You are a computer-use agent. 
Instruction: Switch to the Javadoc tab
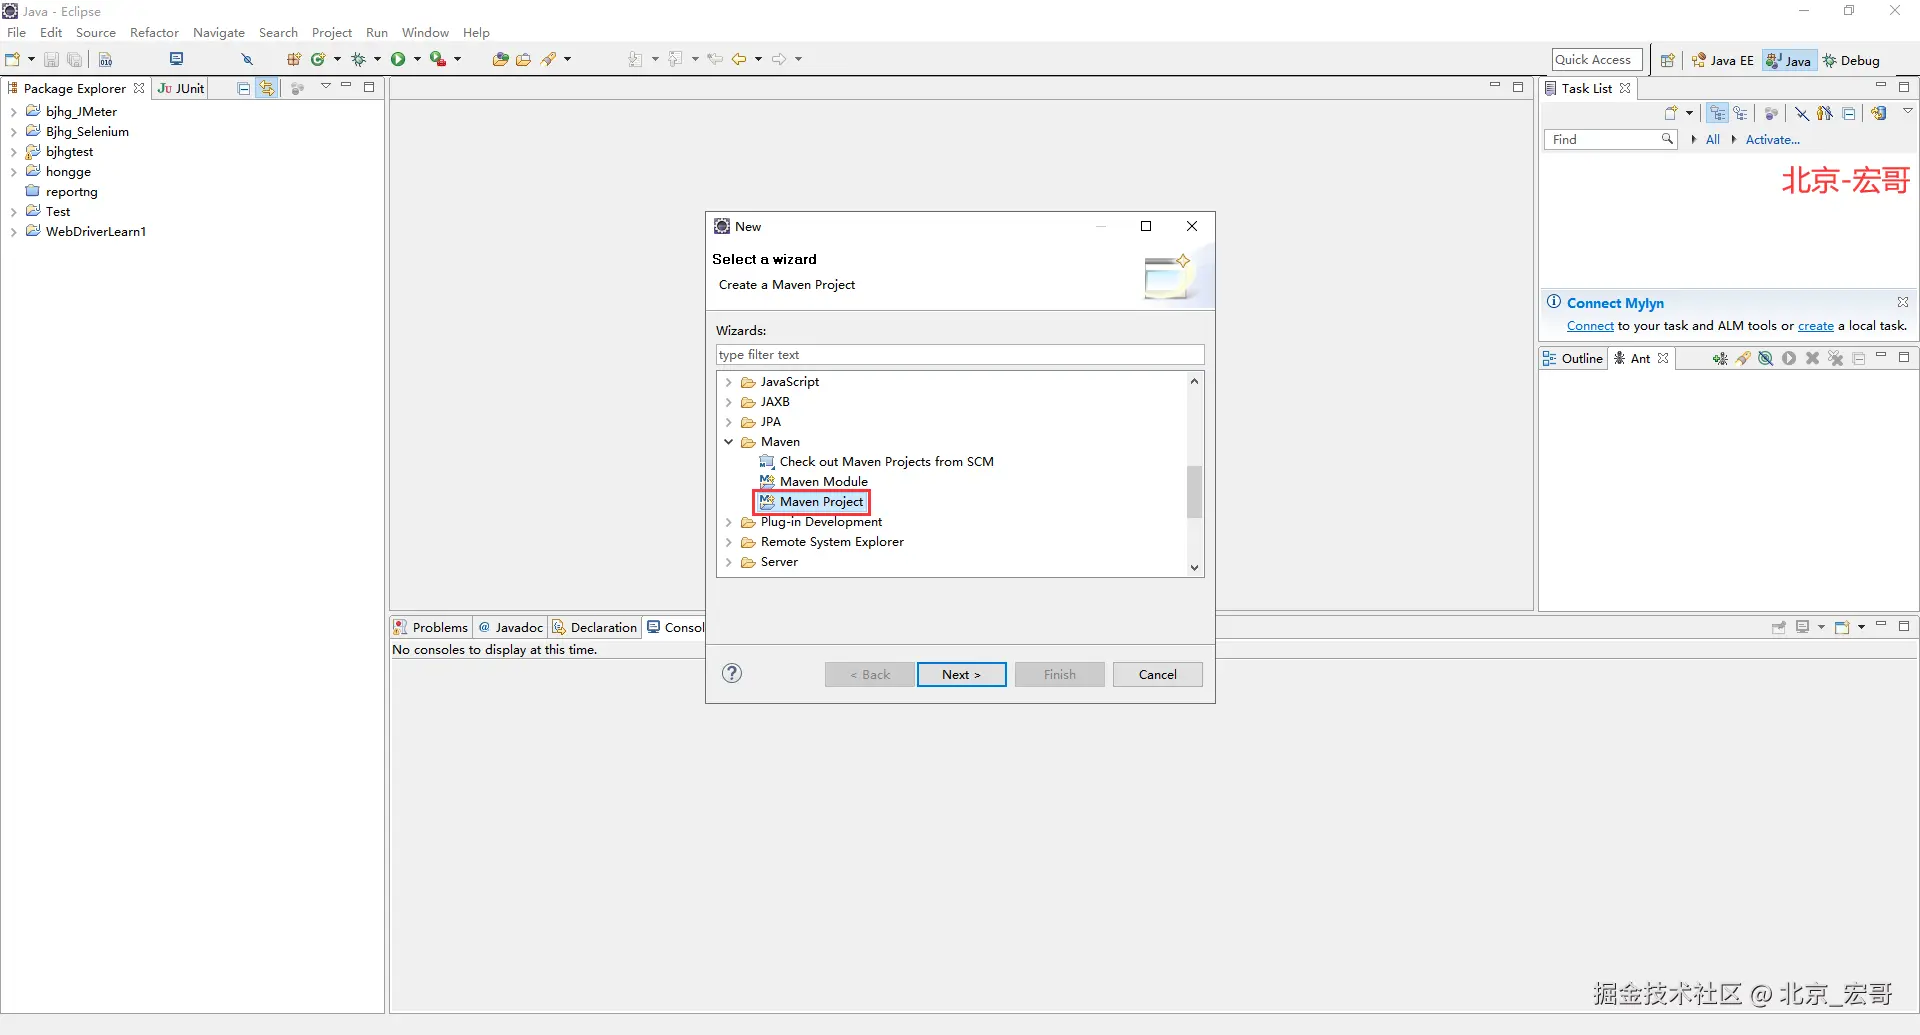pos(511,627)
